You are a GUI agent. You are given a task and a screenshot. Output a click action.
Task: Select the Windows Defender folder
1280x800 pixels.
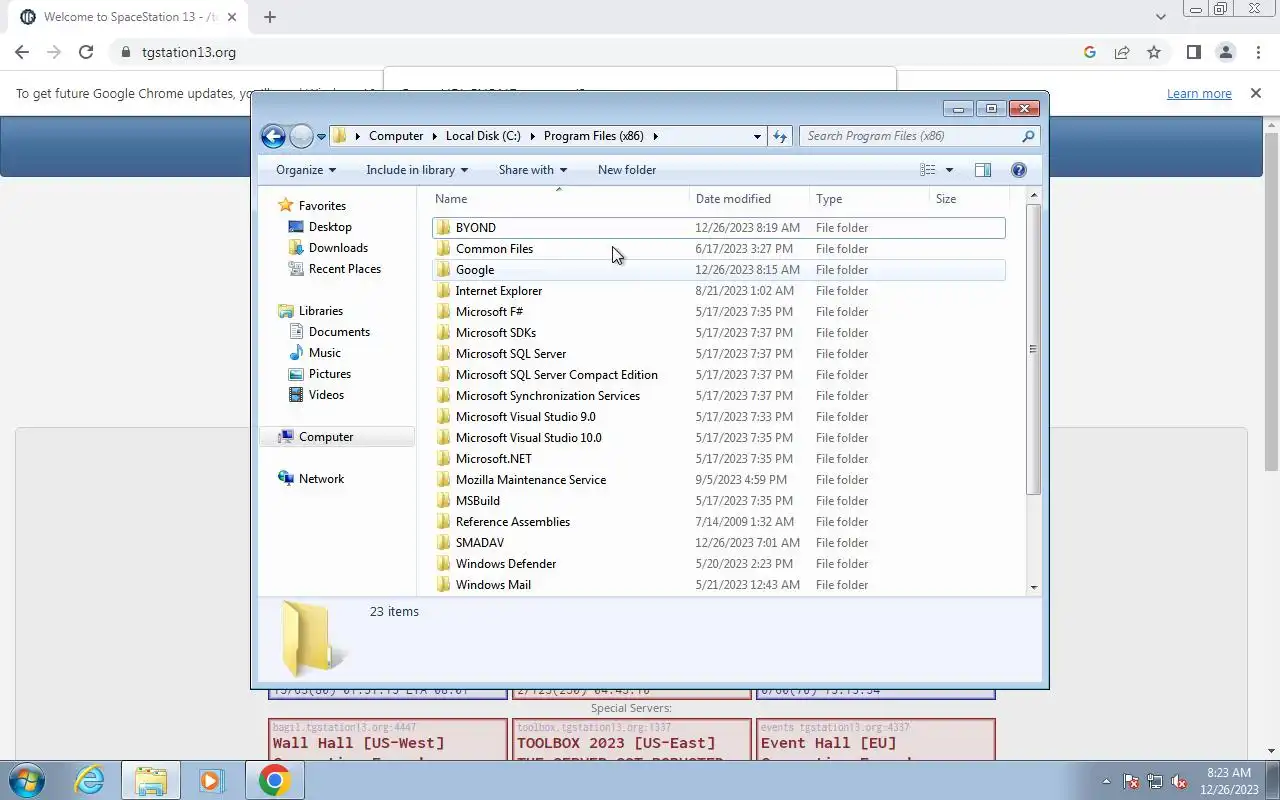point(506,564)
